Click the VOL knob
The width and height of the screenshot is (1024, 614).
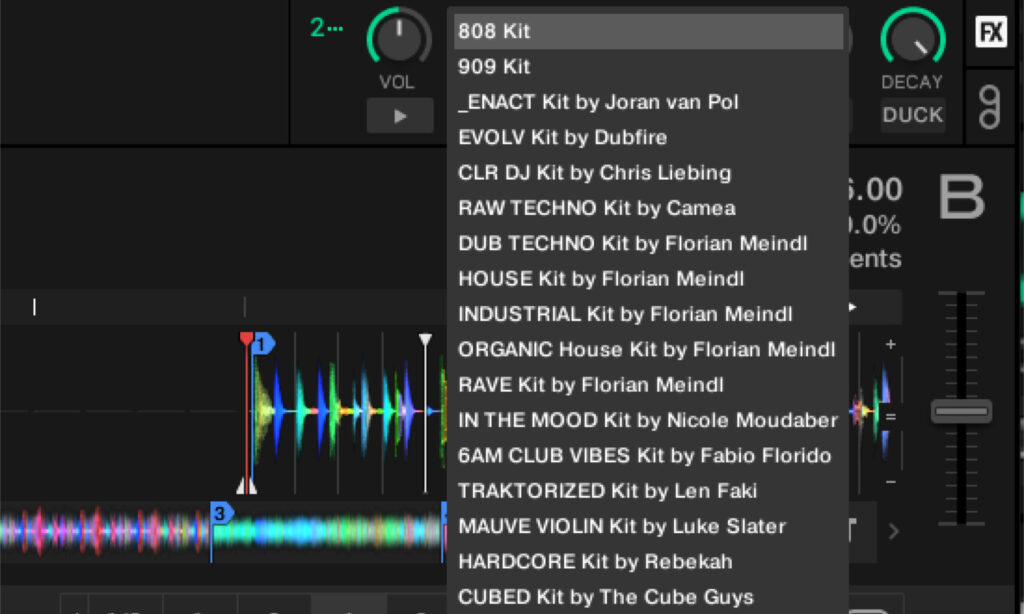pos(399,35)
